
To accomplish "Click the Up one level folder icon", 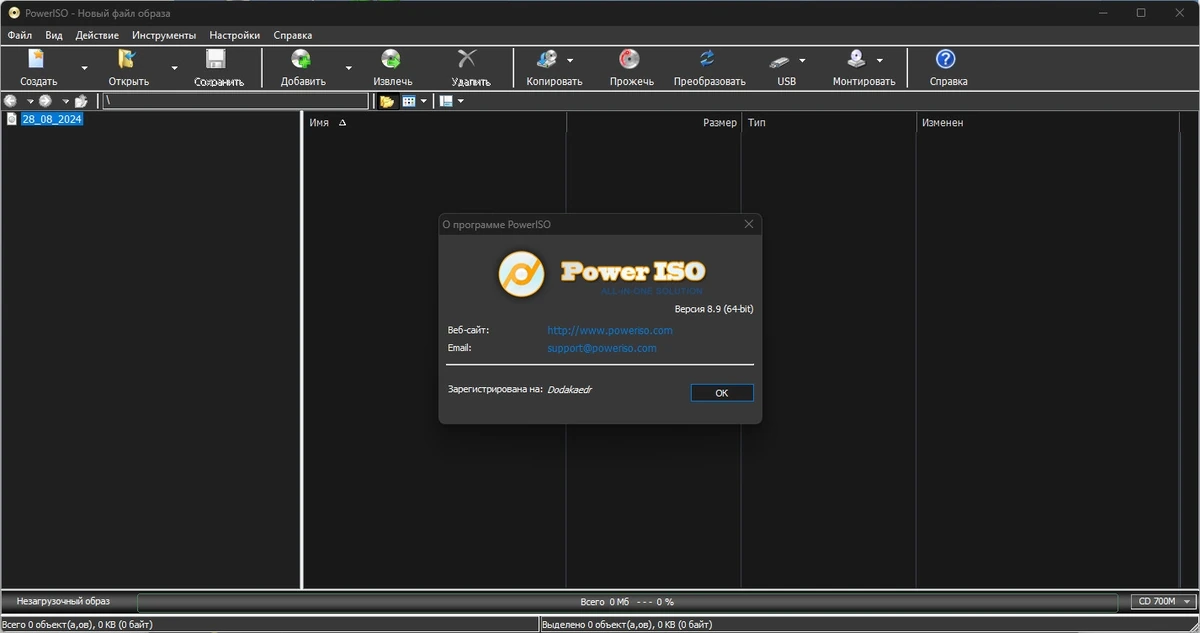I will pyautogui.click(x=81, y=101).
